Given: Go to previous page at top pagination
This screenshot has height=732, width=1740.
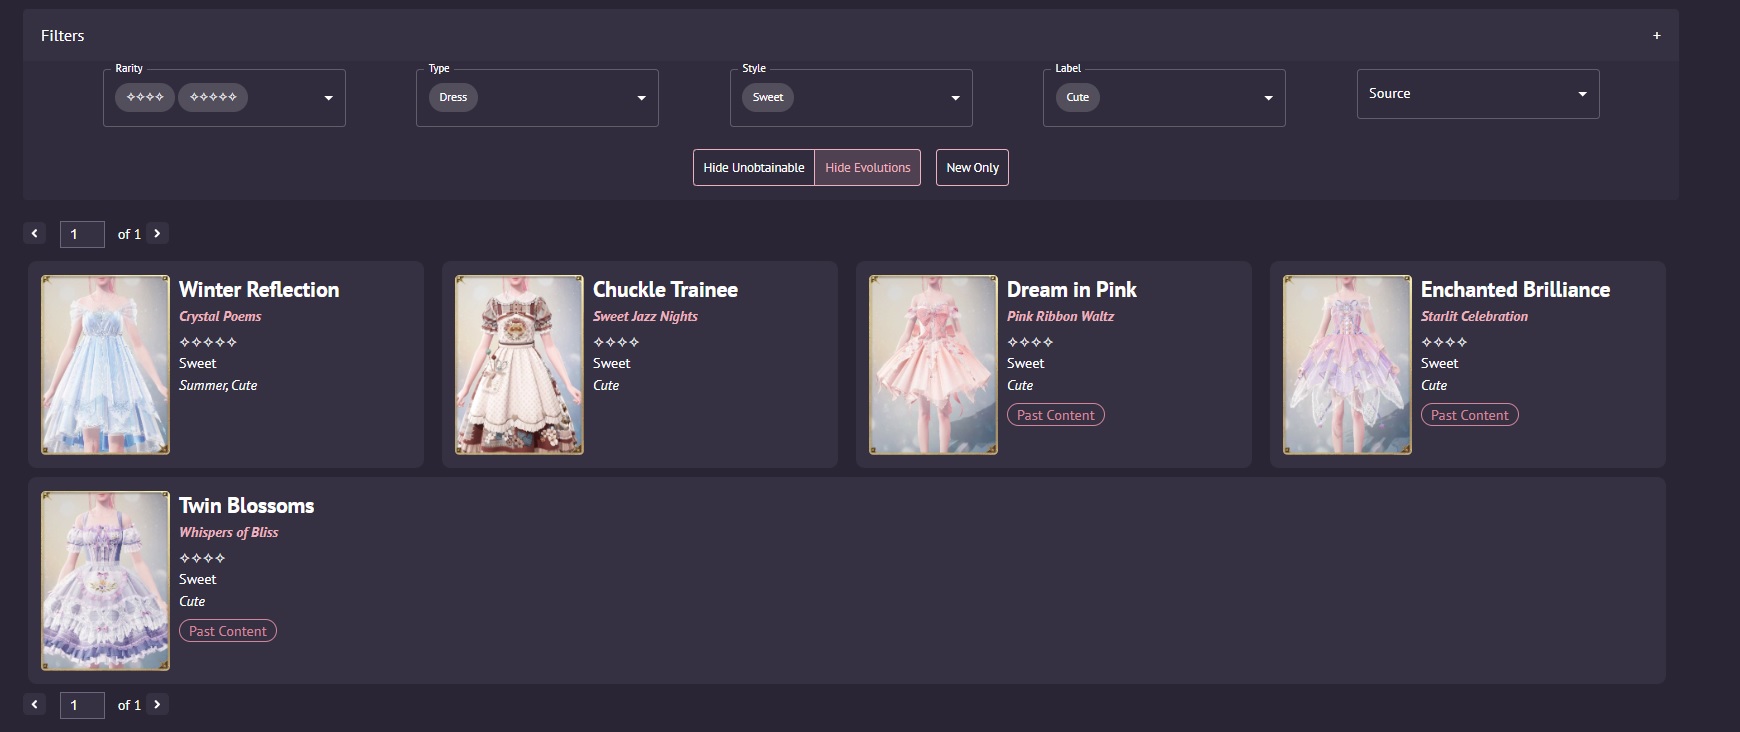Looking at the screenshot, I should pos(35,233).
